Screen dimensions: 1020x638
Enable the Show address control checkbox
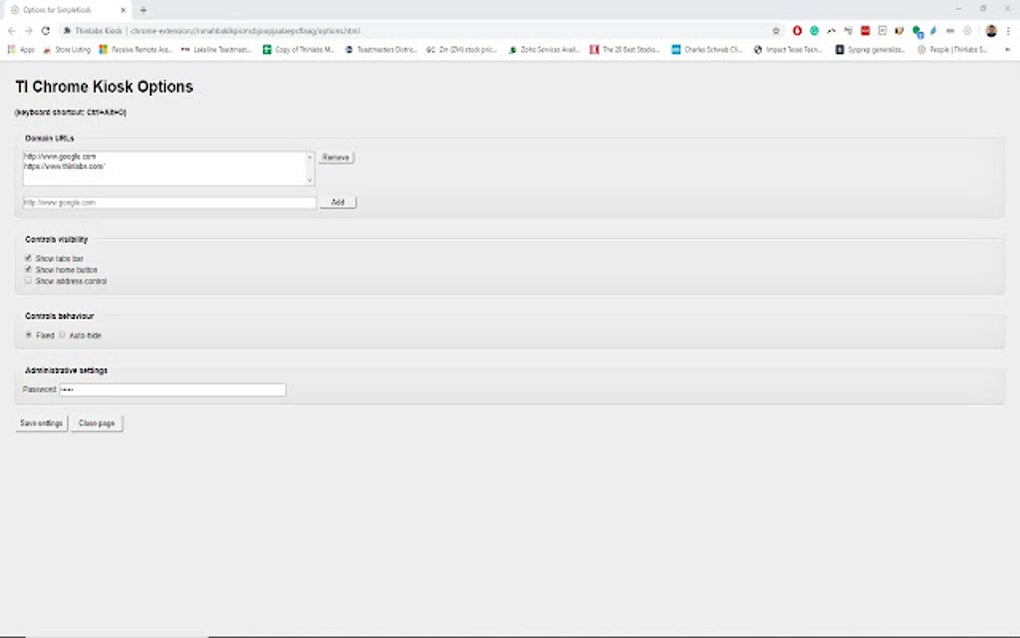coord(28,281)
